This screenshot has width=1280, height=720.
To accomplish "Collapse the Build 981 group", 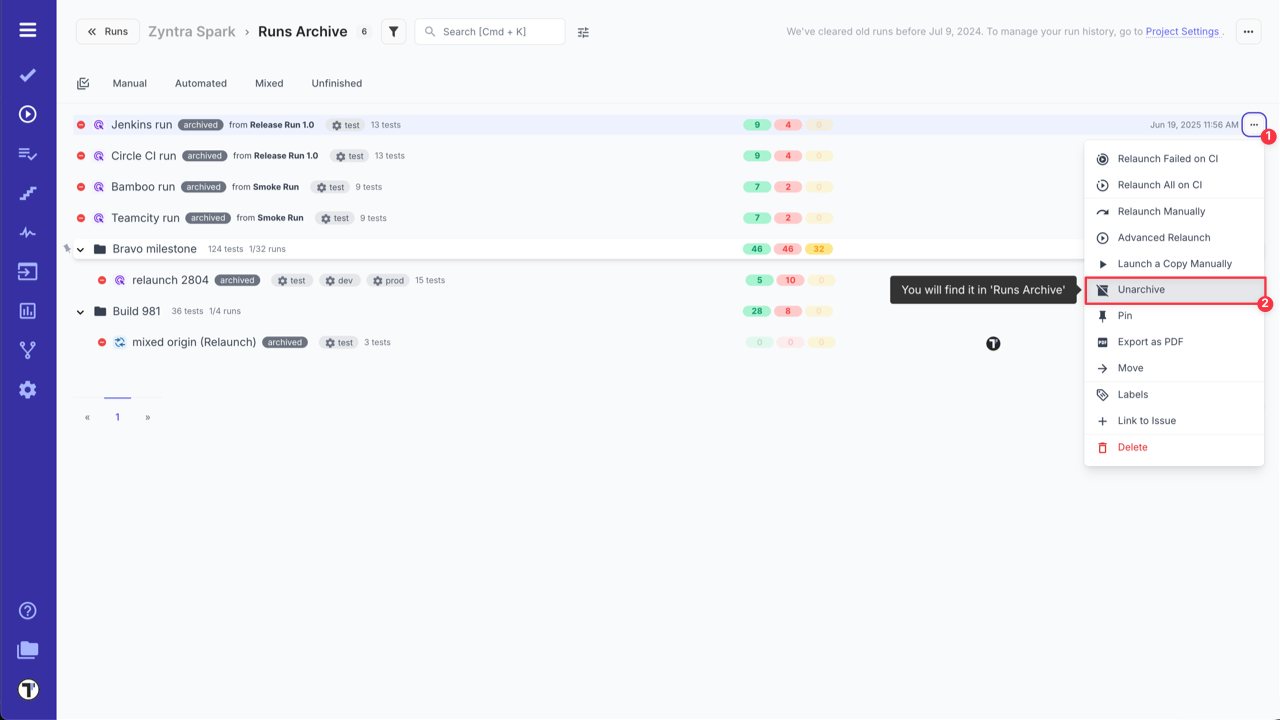I will [80, 311].
